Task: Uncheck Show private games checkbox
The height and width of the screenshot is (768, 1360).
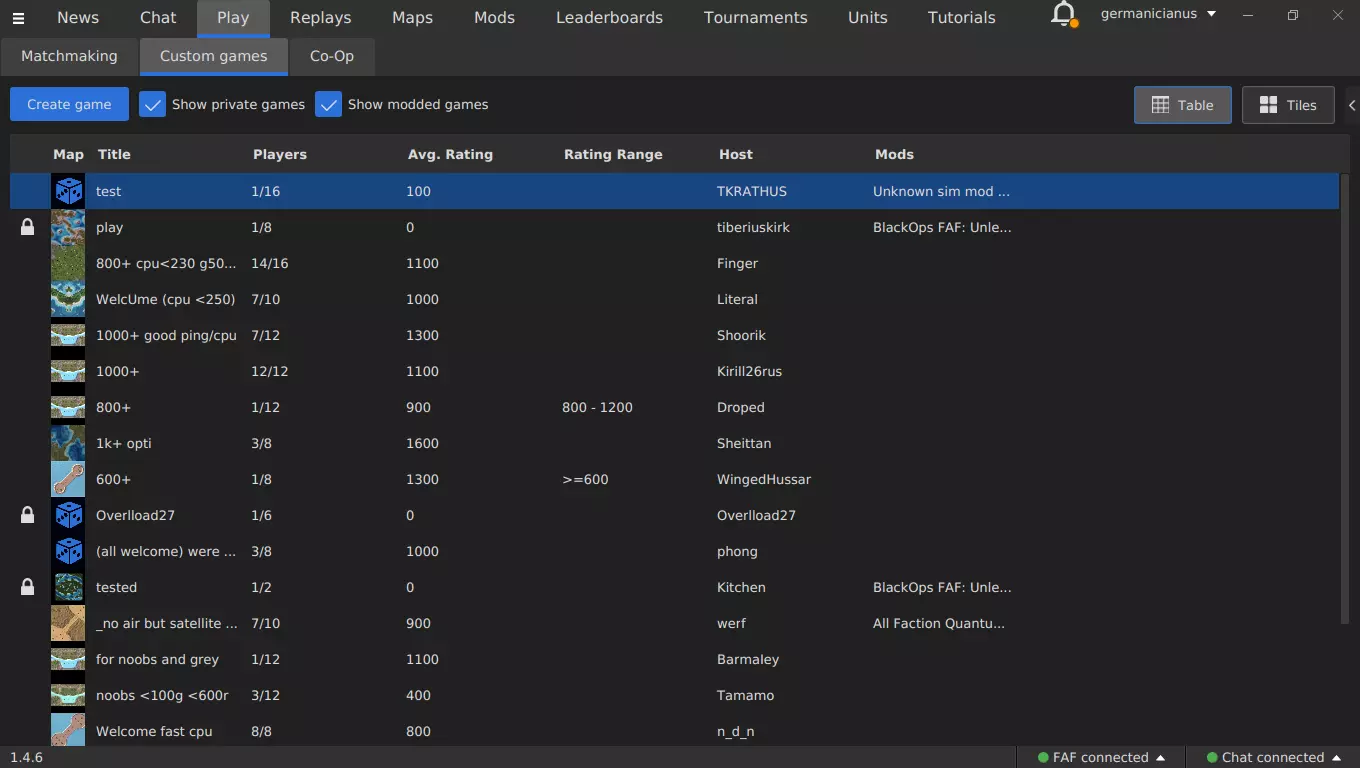Action: click(x=152, y=104)
